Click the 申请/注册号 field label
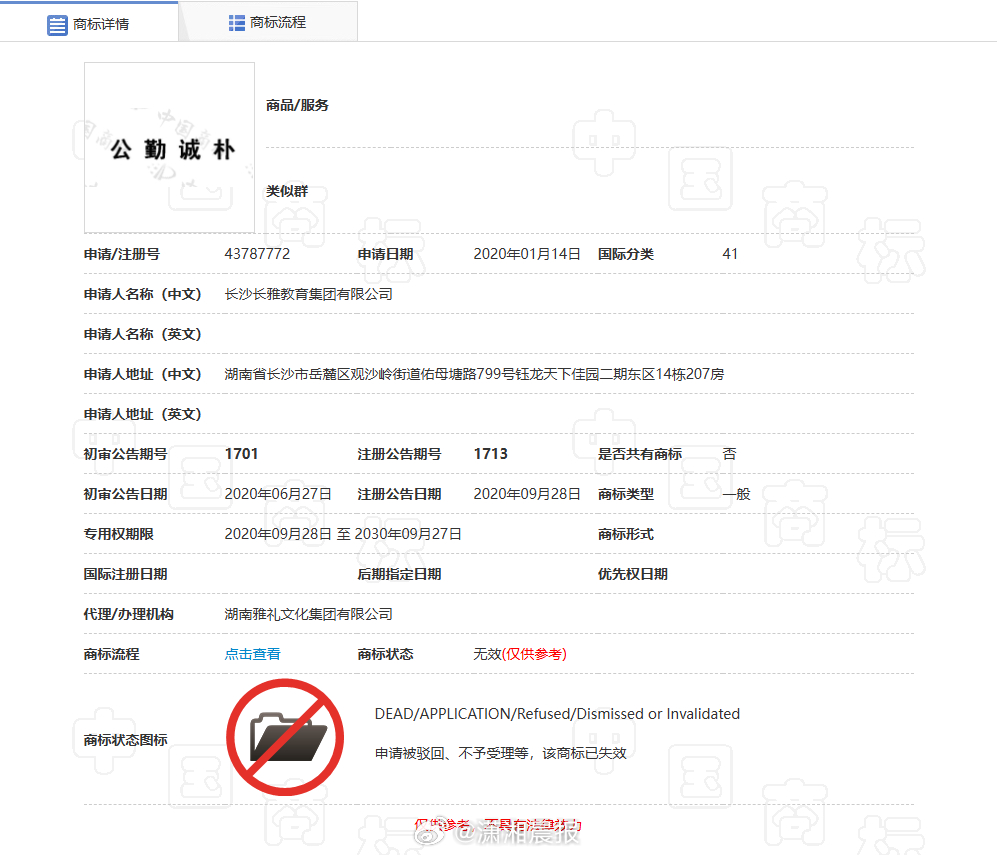 click(121, 254)
